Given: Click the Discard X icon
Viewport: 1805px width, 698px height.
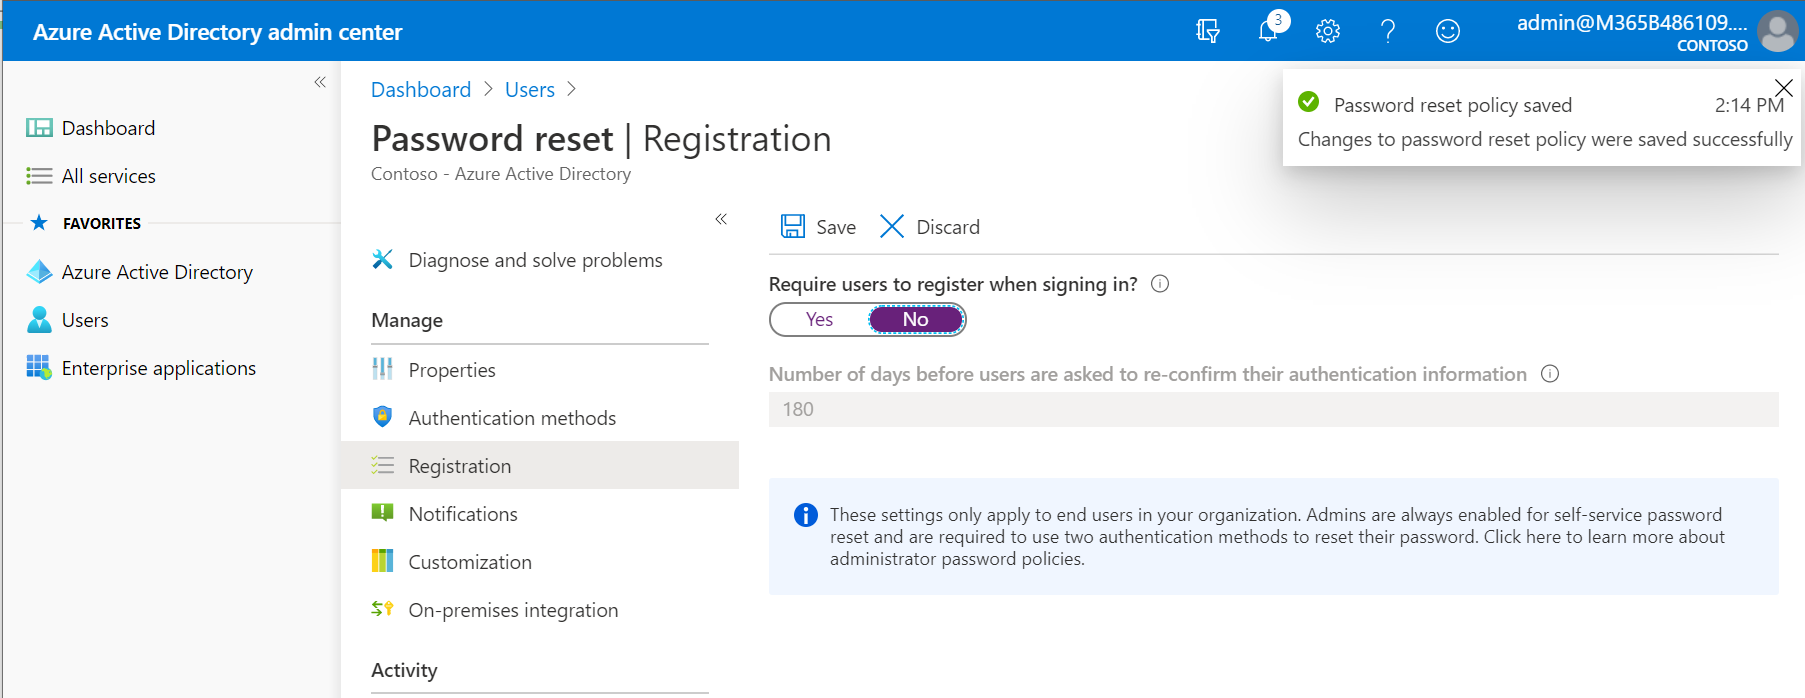Looking at the screenshot, I should [x=892, y=226].
